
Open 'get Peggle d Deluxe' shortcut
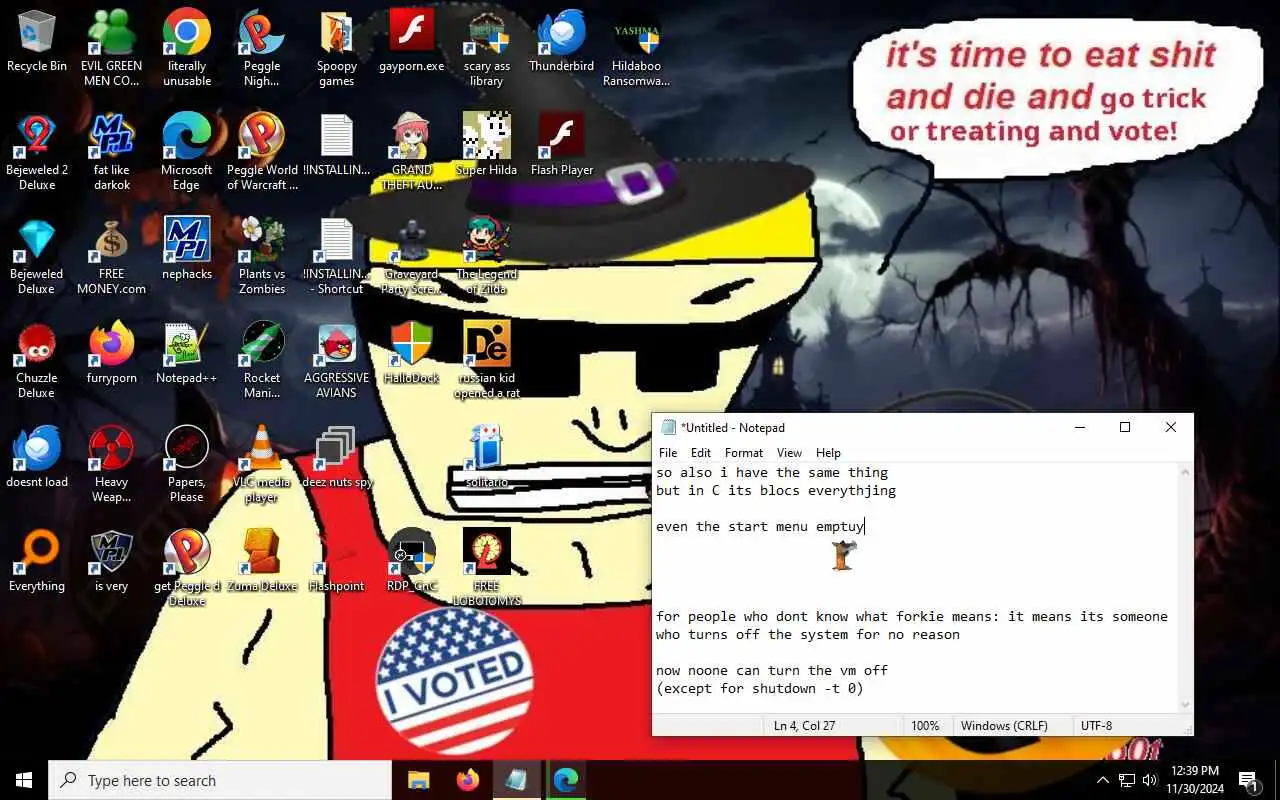[x=187, y=568]
